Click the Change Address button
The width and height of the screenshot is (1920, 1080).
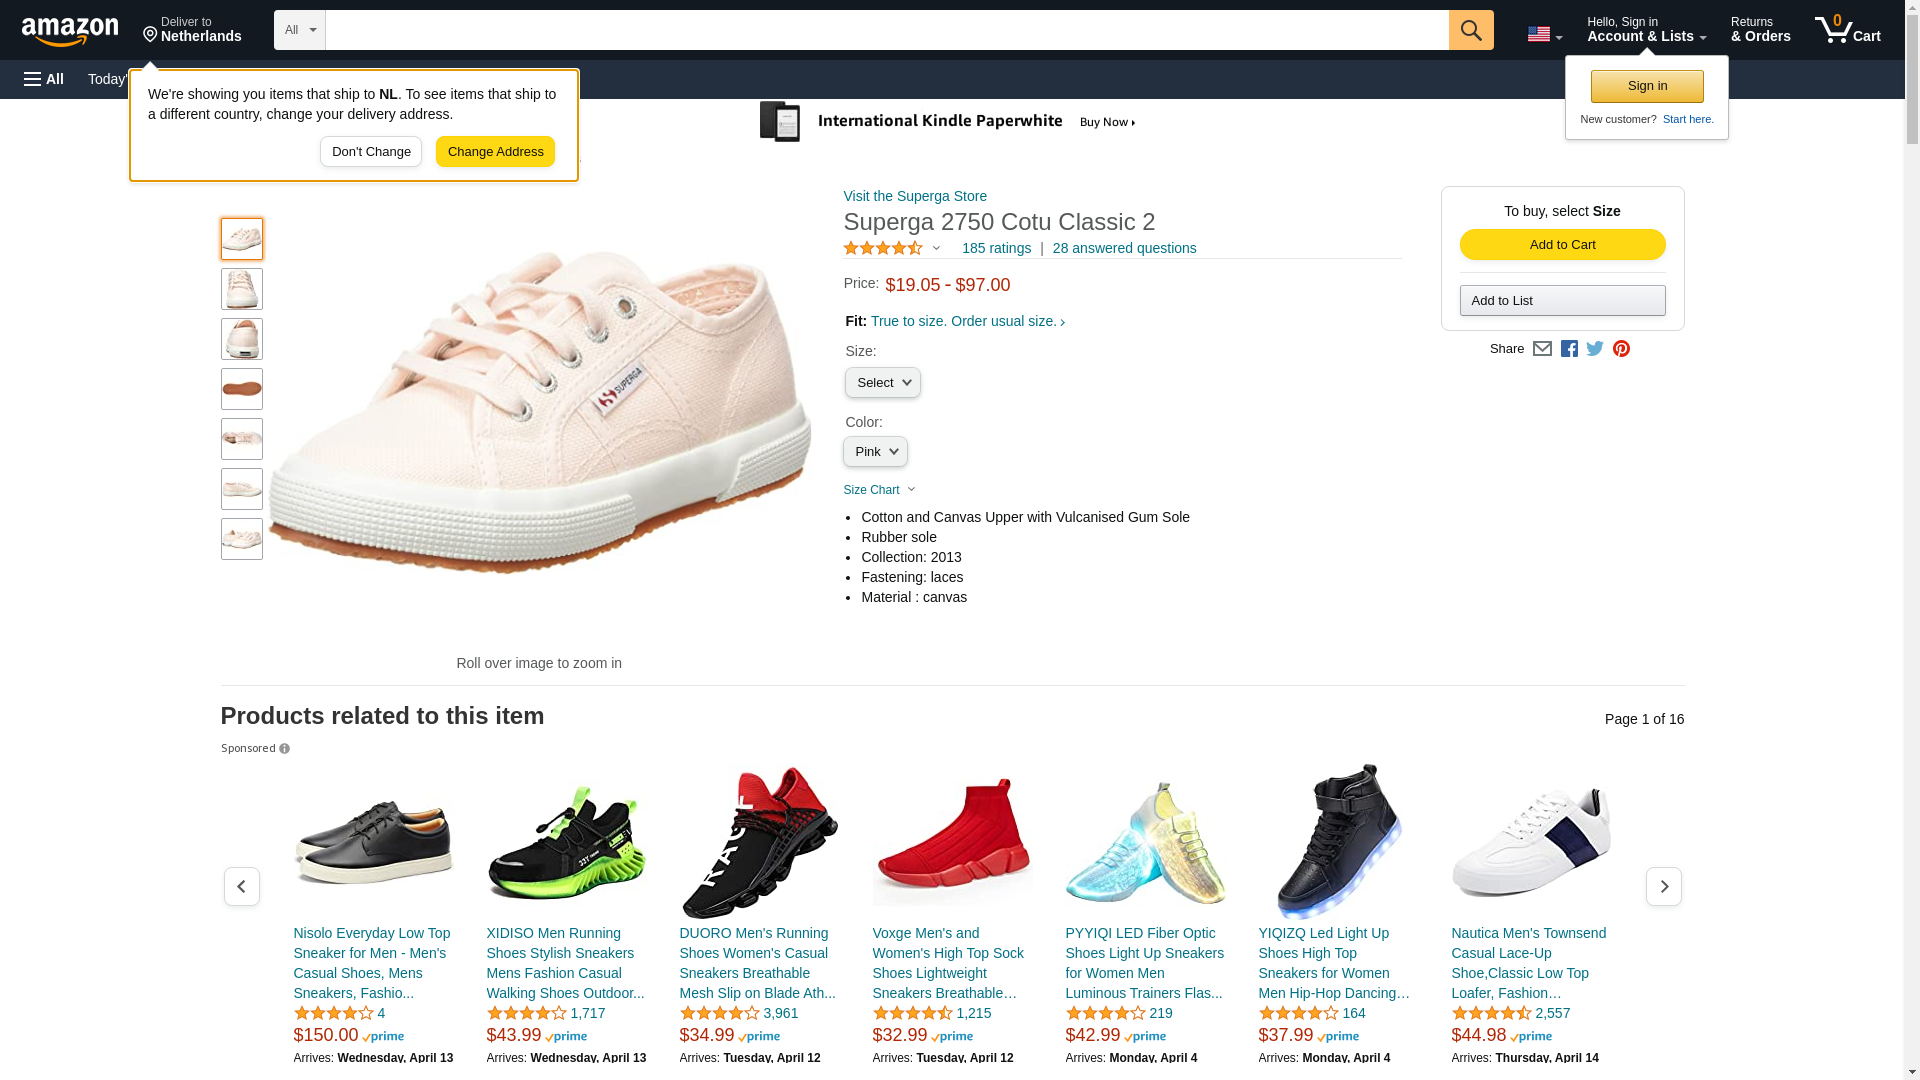point(495,152)
